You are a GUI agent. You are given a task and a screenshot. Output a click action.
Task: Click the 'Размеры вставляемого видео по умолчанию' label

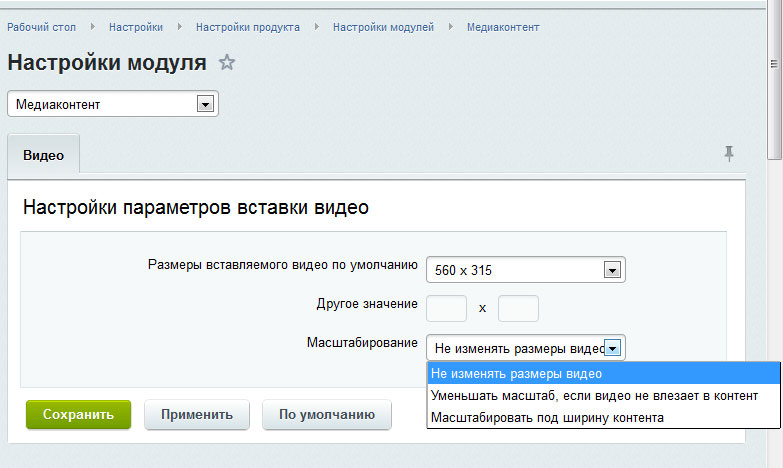point(283,265)
